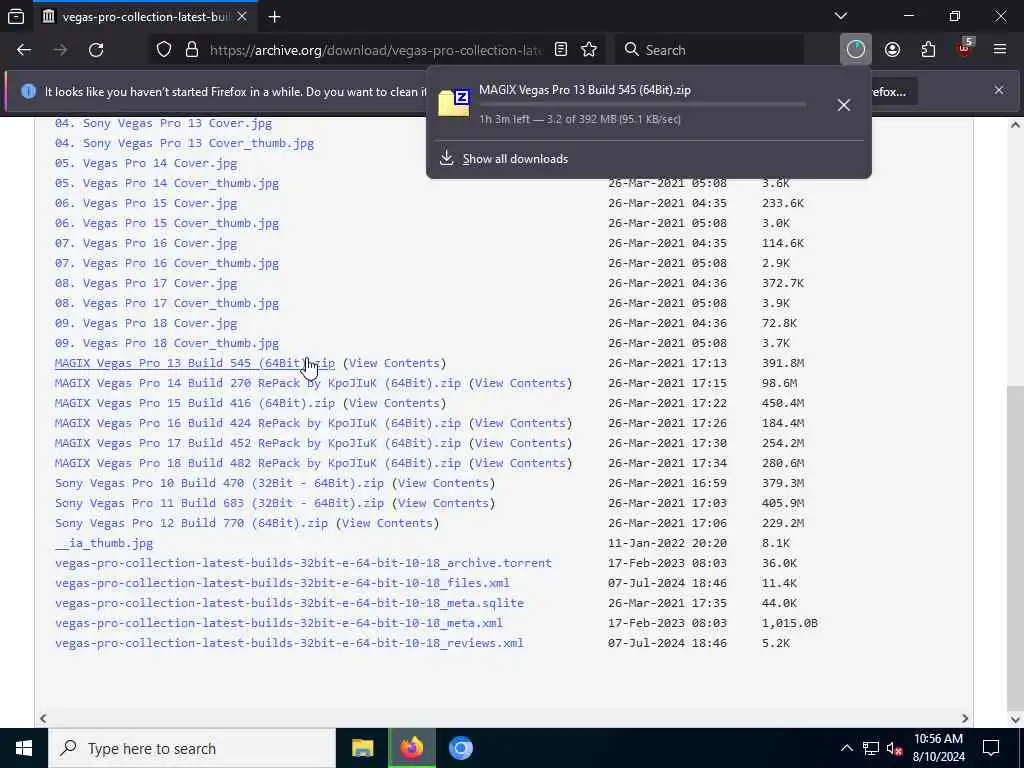Expand the list all tabs chevron
The width and height of the screenshot is (1024, 768).
tap(841, 16)
